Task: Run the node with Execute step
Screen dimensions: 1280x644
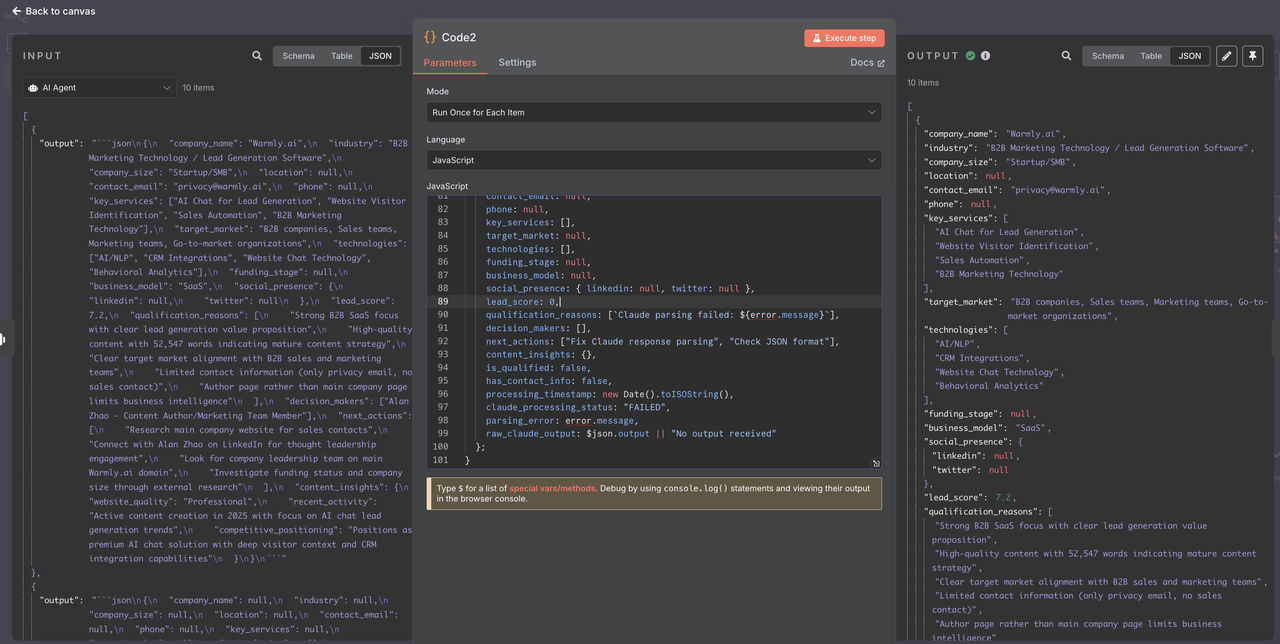Action: coord(844,38)
